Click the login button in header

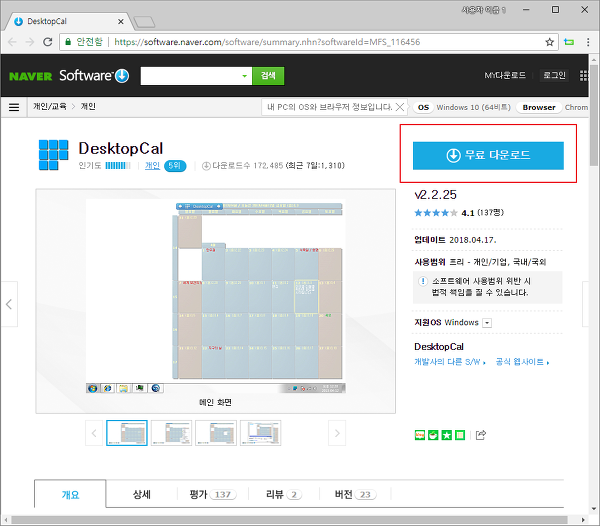tap(554, 75)
